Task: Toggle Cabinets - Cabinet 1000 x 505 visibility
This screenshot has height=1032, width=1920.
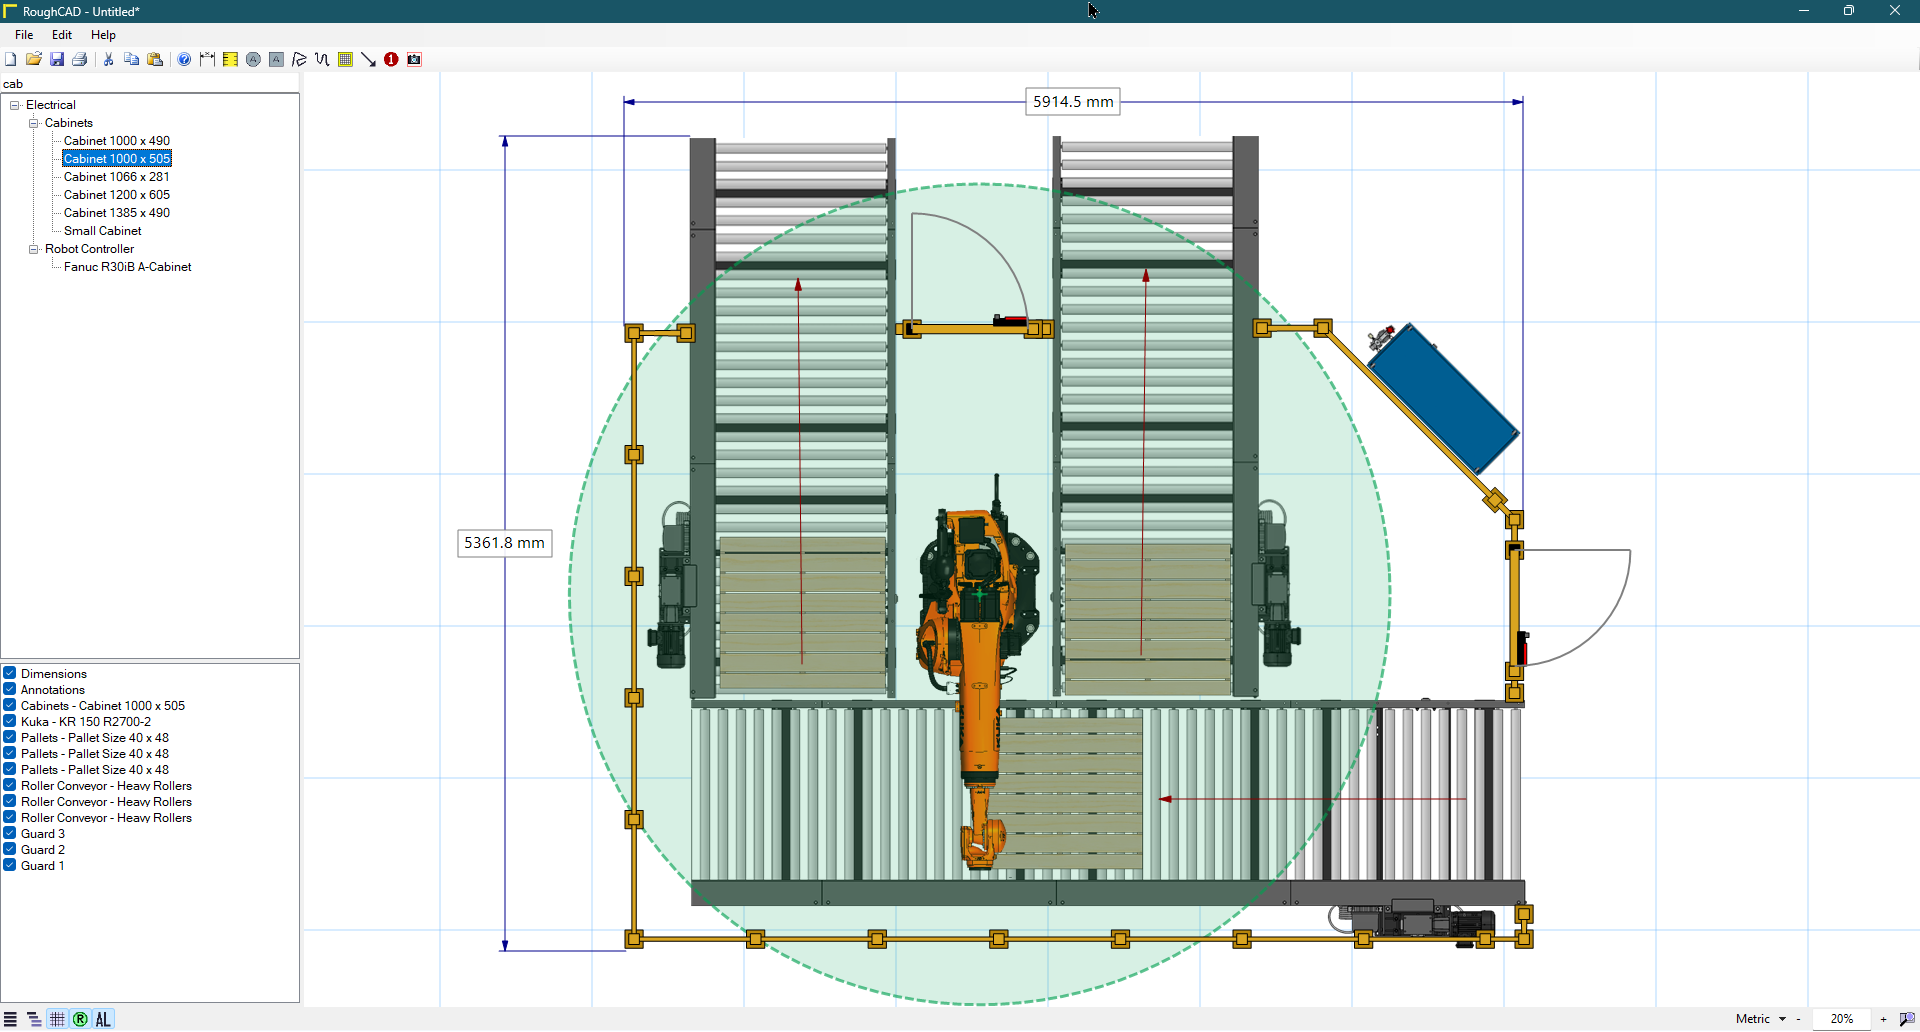Action: [9, 705]
